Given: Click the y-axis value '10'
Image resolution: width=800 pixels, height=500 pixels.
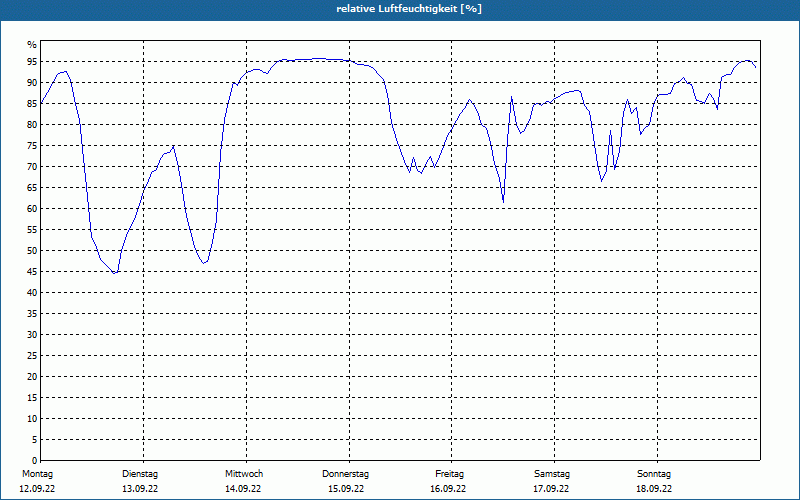Looking at the screenshot, I should (x=32, y=418).
